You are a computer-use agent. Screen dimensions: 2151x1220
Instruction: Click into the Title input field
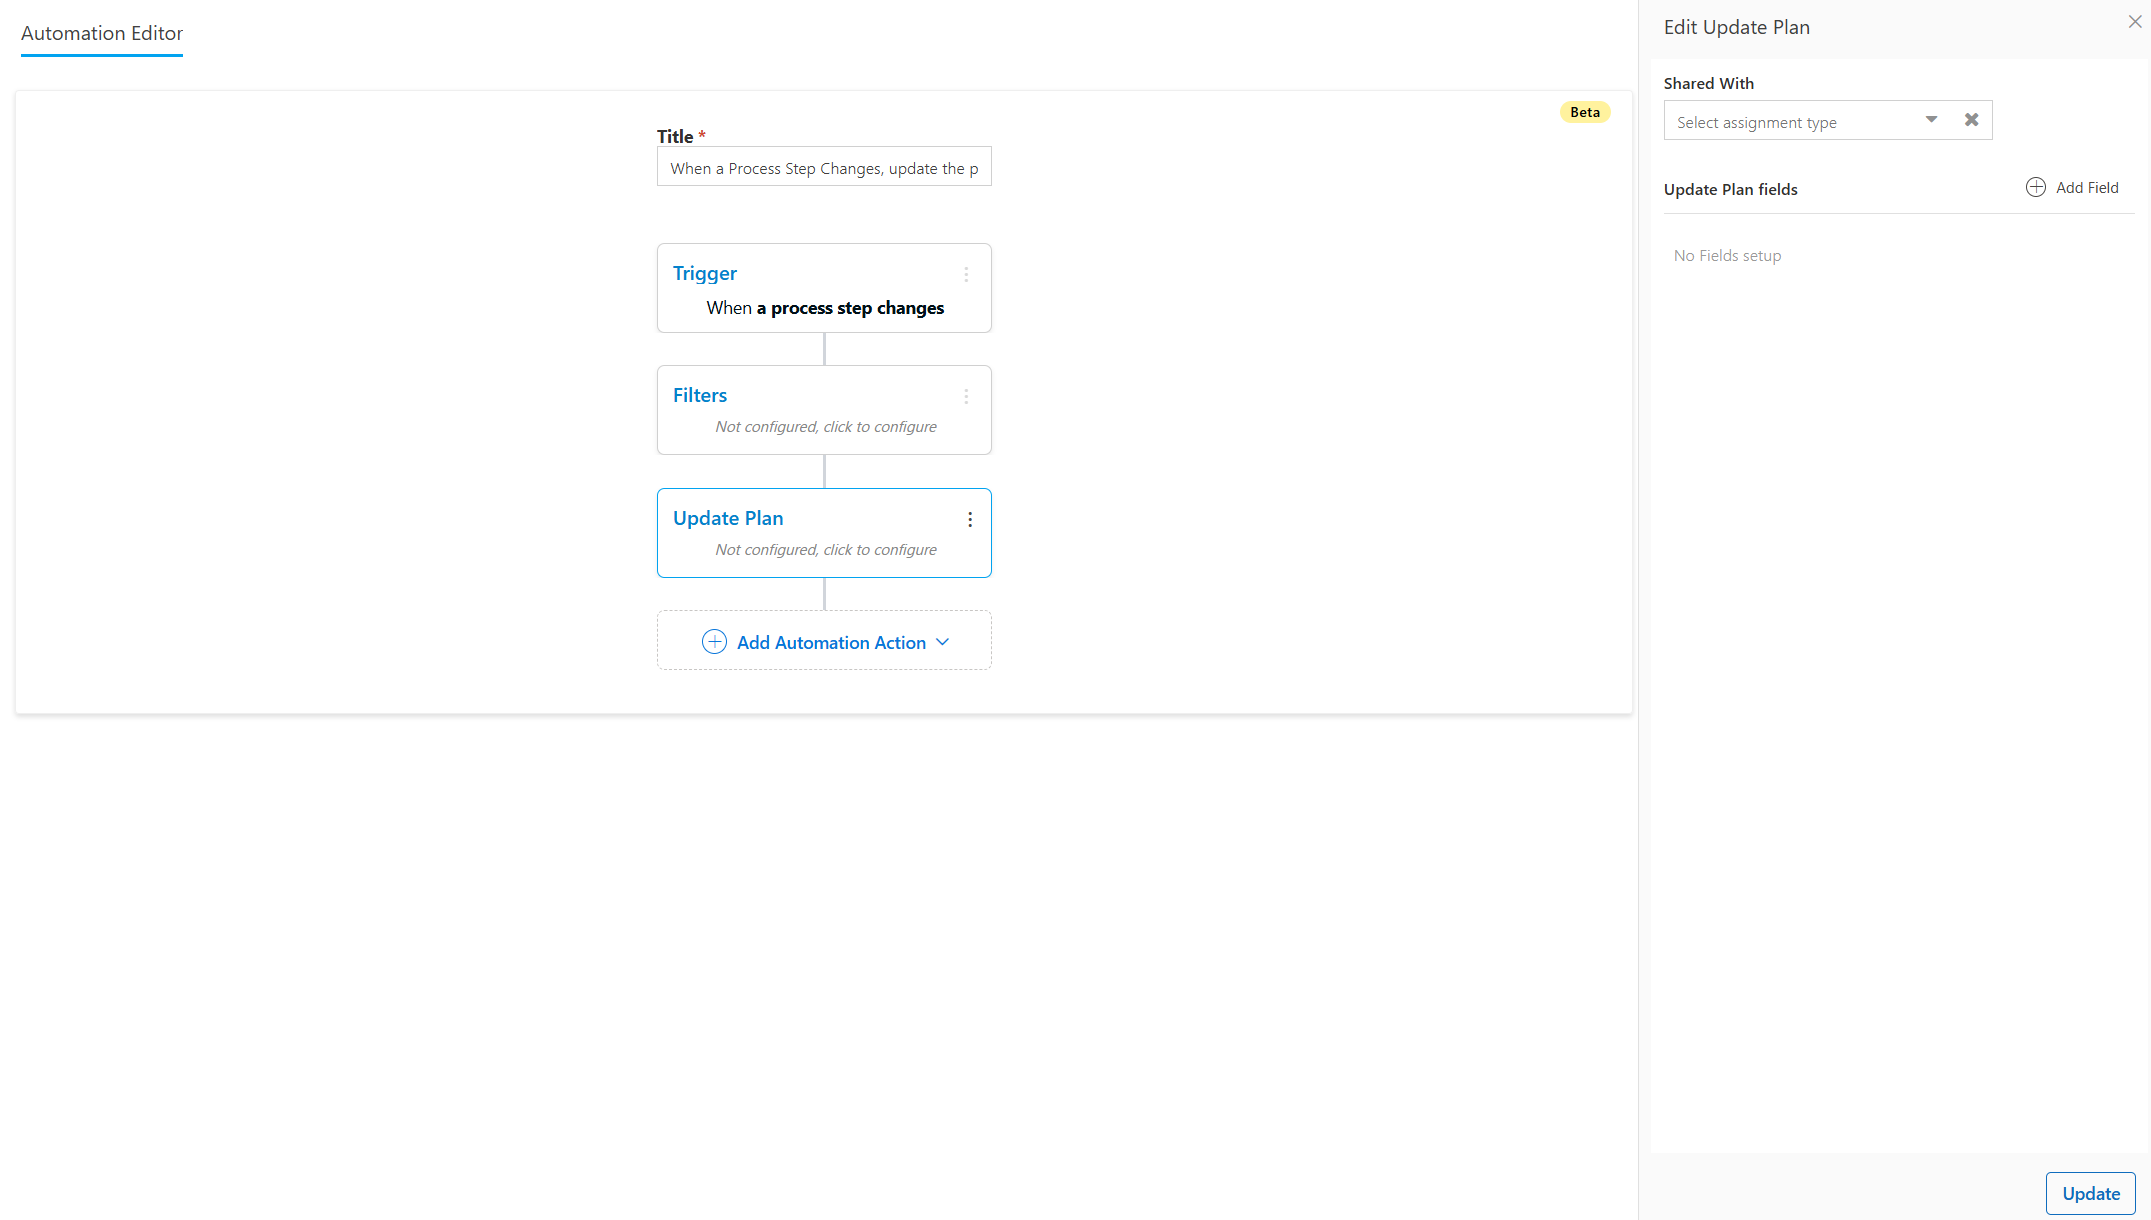[x=824, y=167]
